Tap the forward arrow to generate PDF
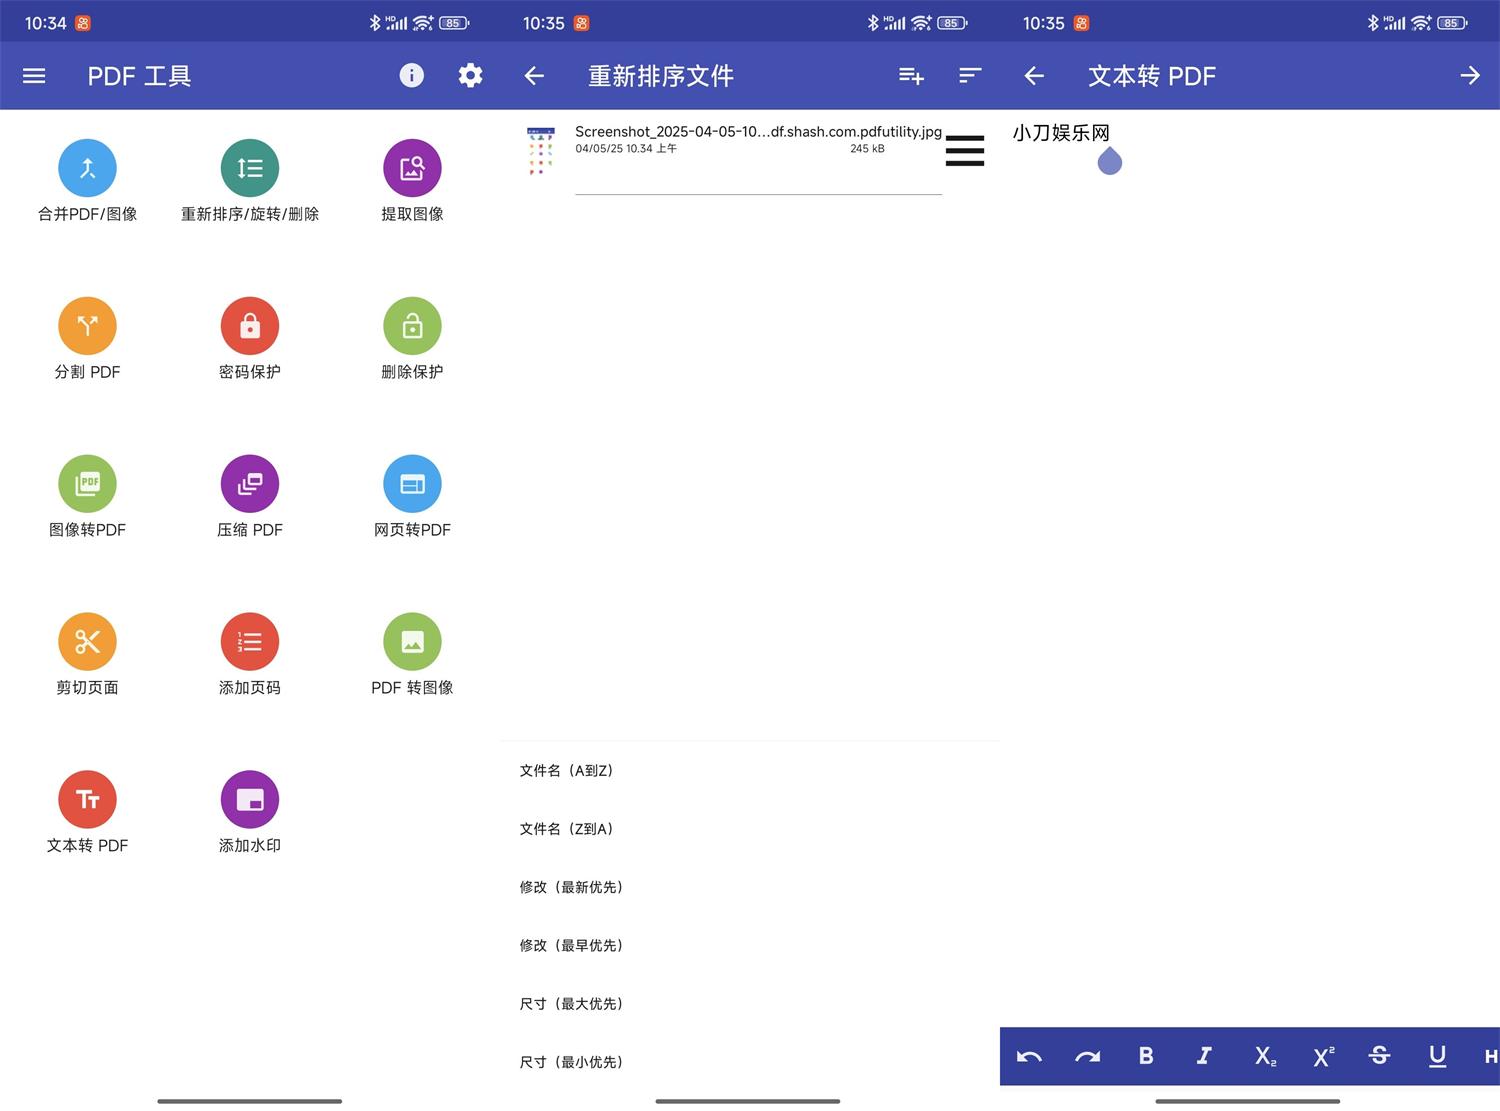This screenshot has width=1500, height=1111. tap(1470, 75)
